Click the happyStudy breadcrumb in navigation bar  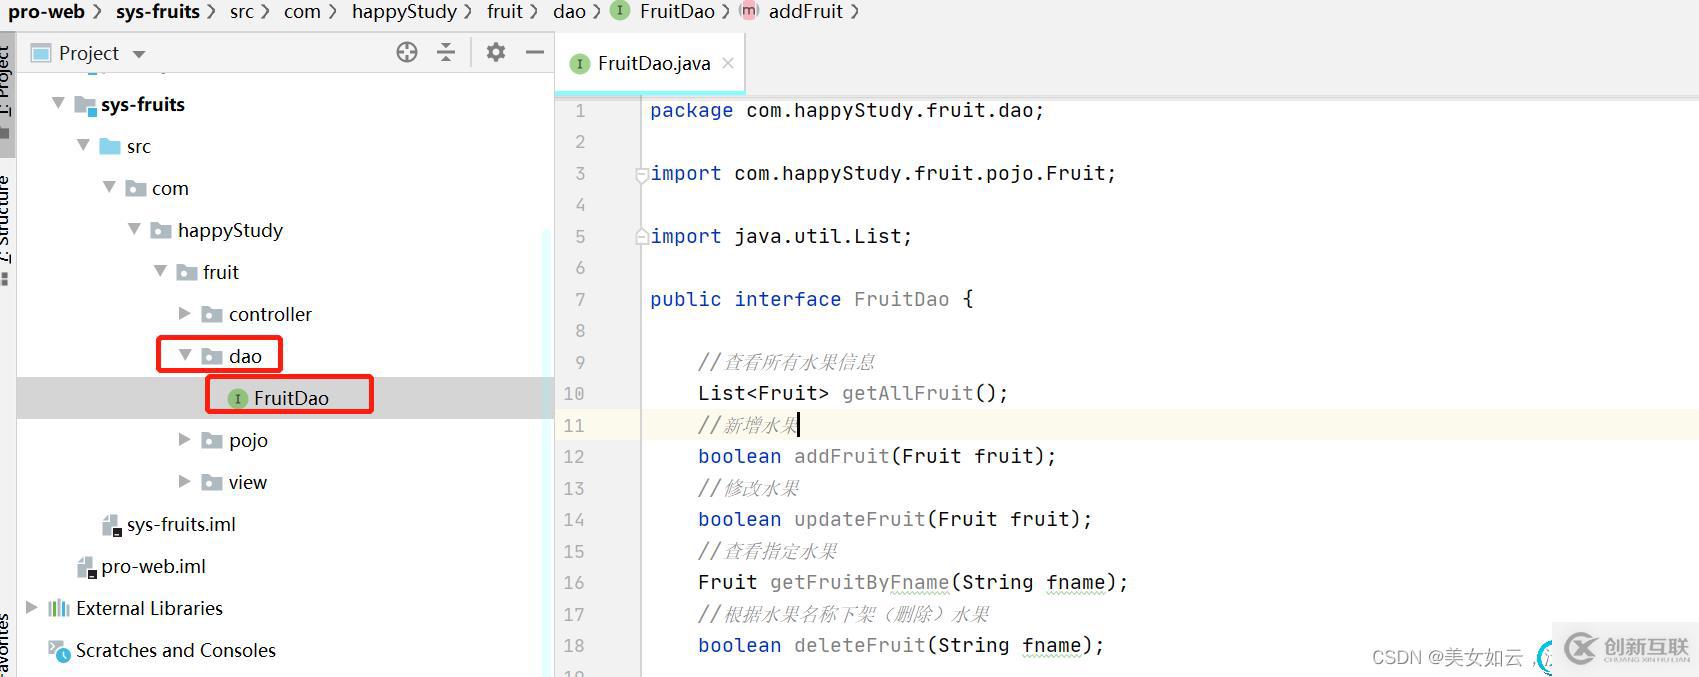coord(404,12)
